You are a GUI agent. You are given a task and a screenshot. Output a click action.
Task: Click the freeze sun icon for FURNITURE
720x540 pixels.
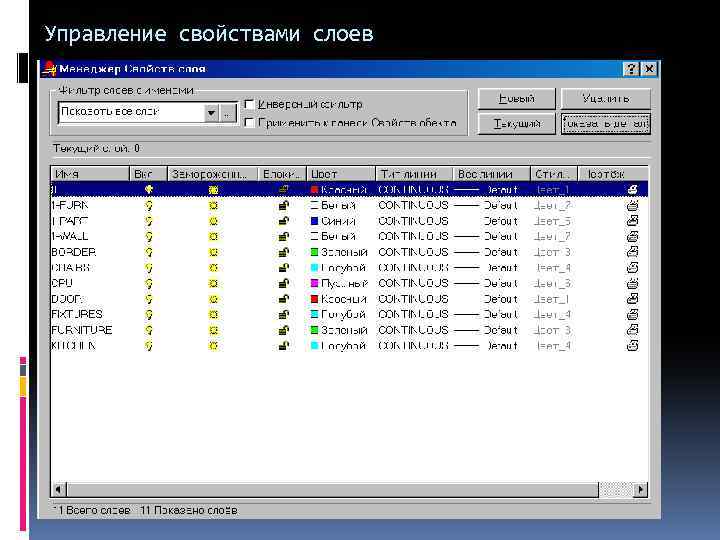coord(213,330)
